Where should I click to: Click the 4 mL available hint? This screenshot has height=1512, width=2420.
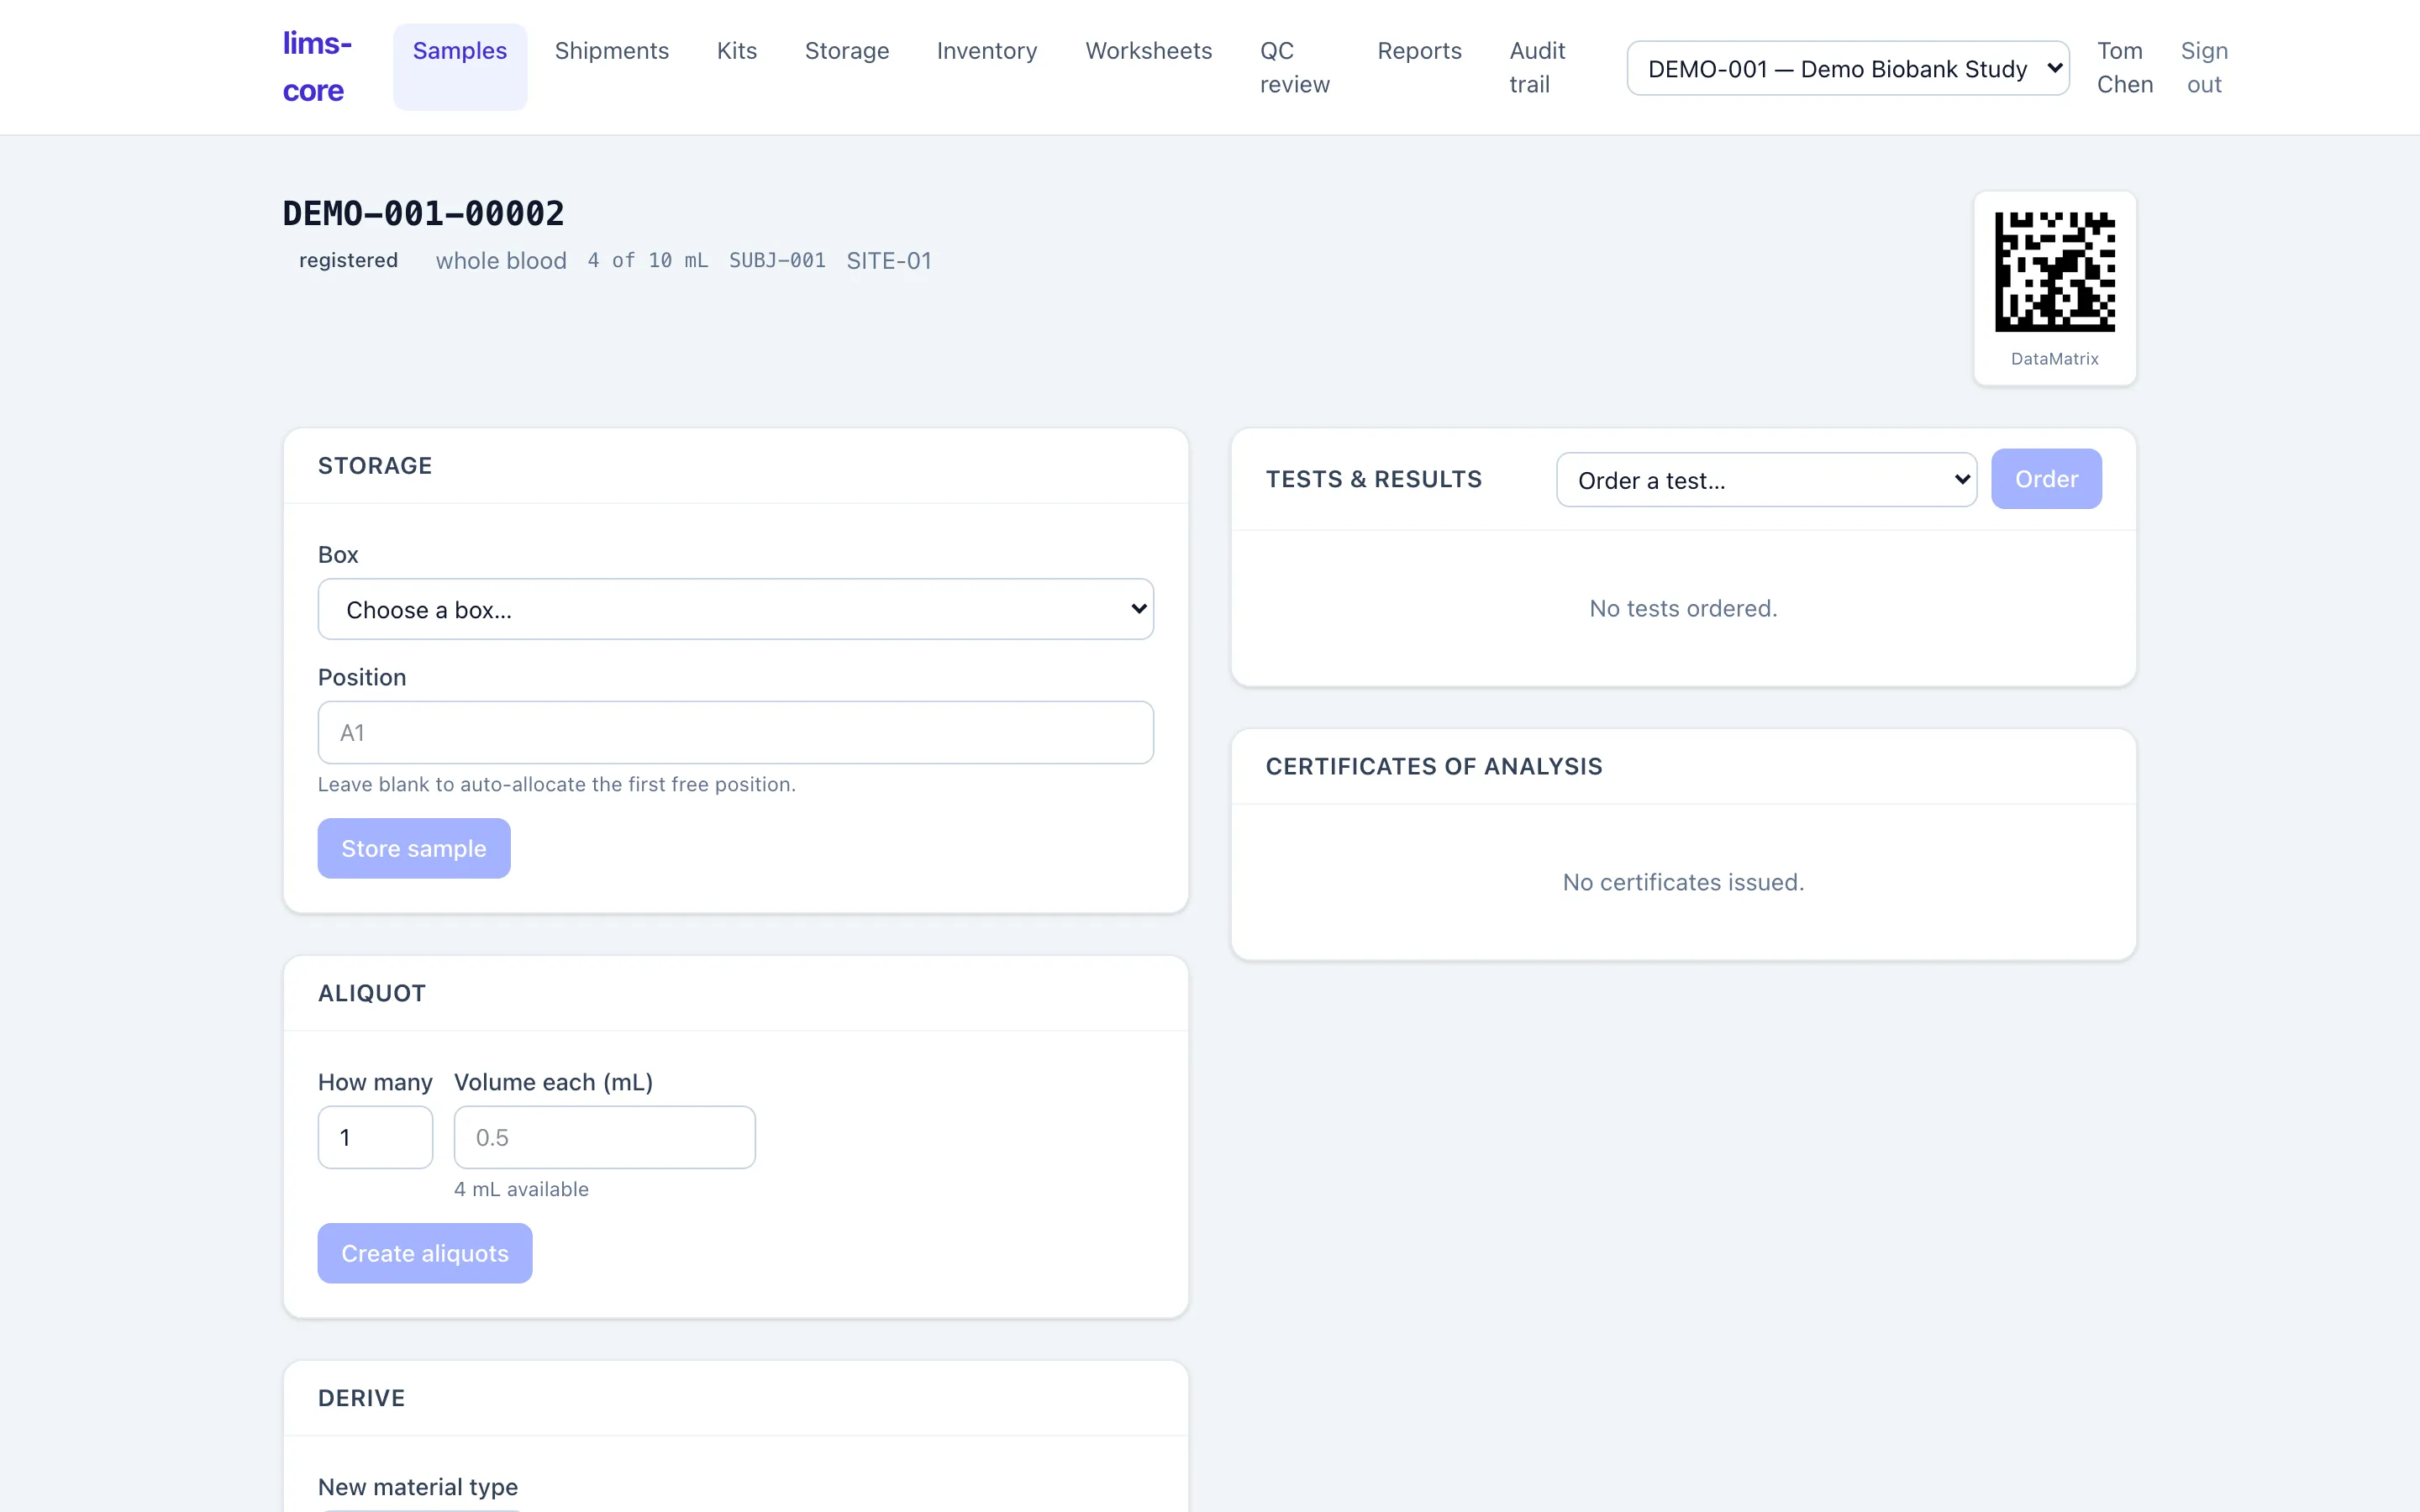(x=521, y=1189)
